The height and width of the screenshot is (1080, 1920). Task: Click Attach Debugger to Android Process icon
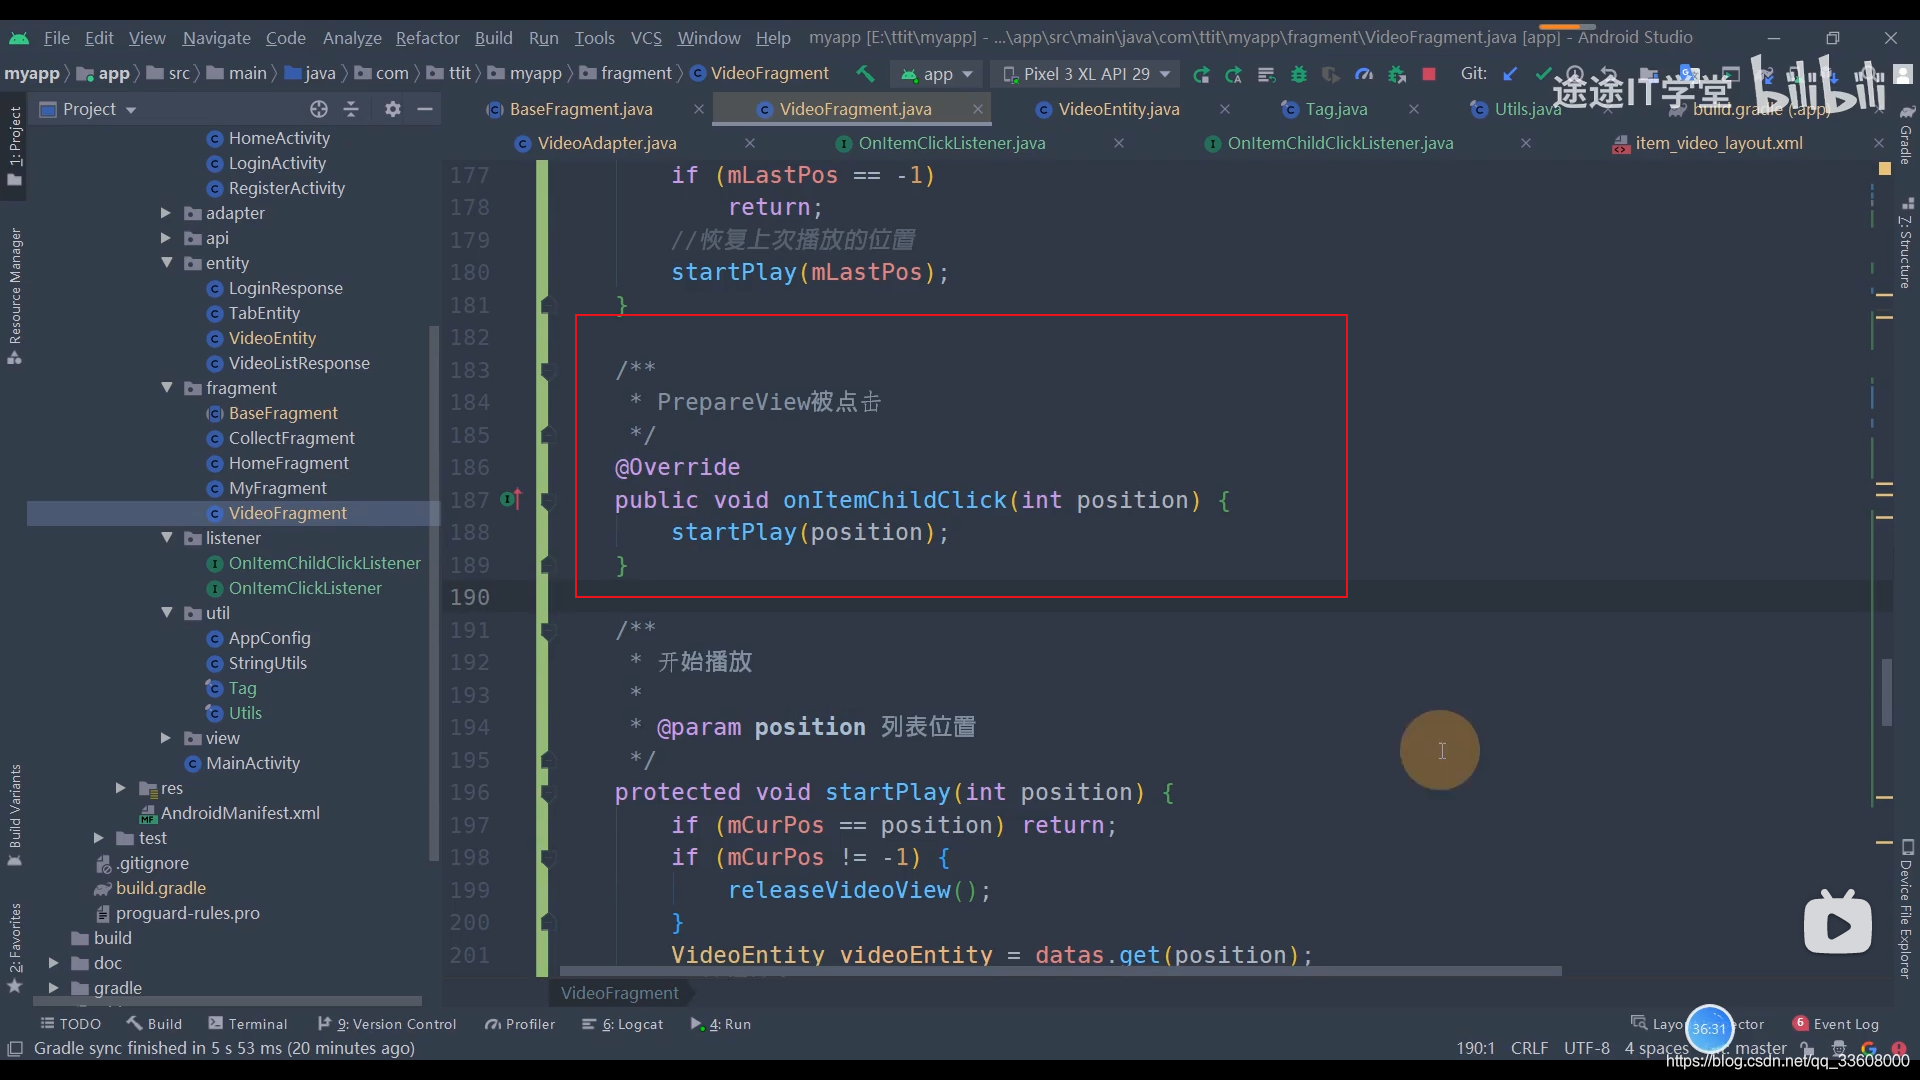1397,74
